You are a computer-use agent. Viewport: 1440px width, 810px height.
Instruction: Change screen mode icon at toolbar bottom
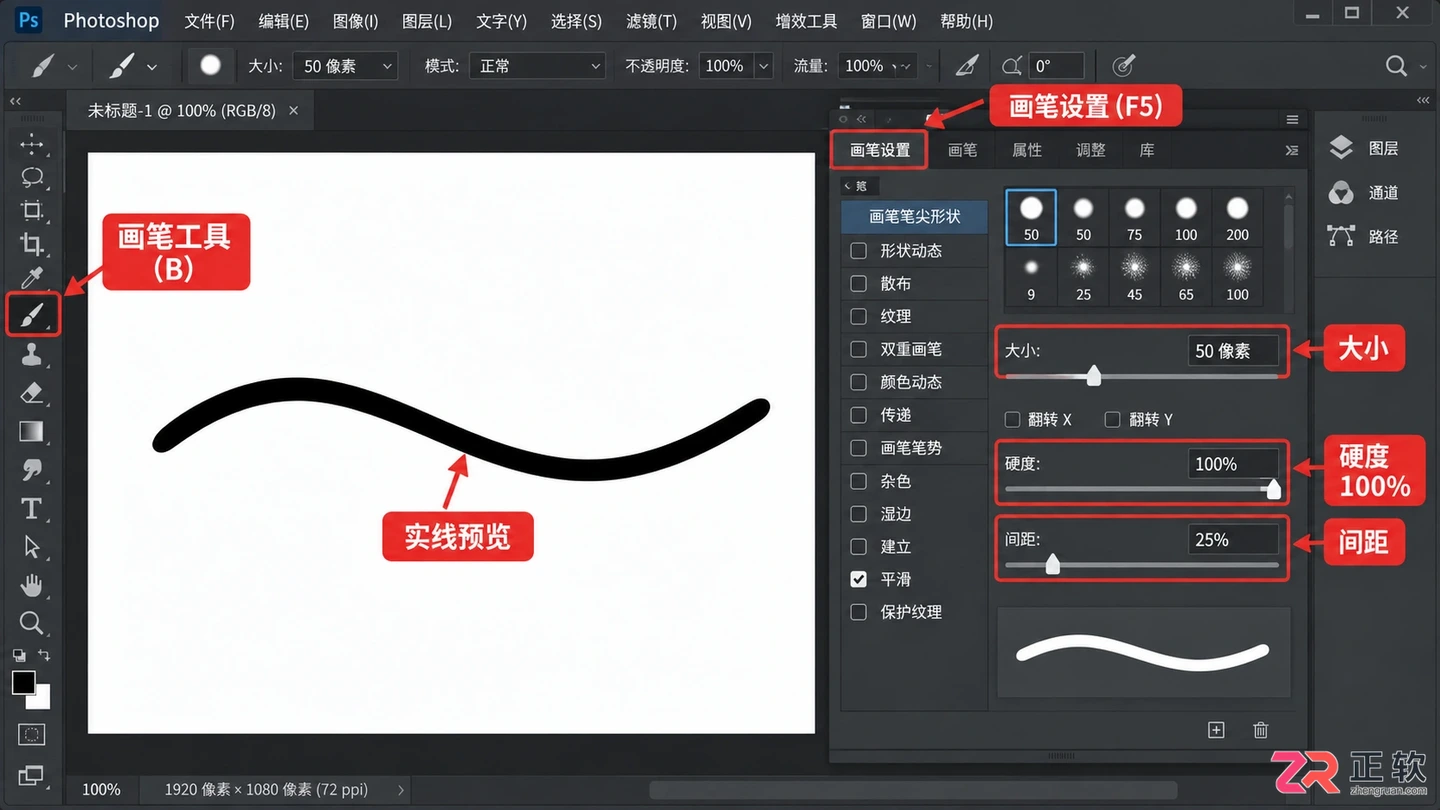(x=32, y=775)
